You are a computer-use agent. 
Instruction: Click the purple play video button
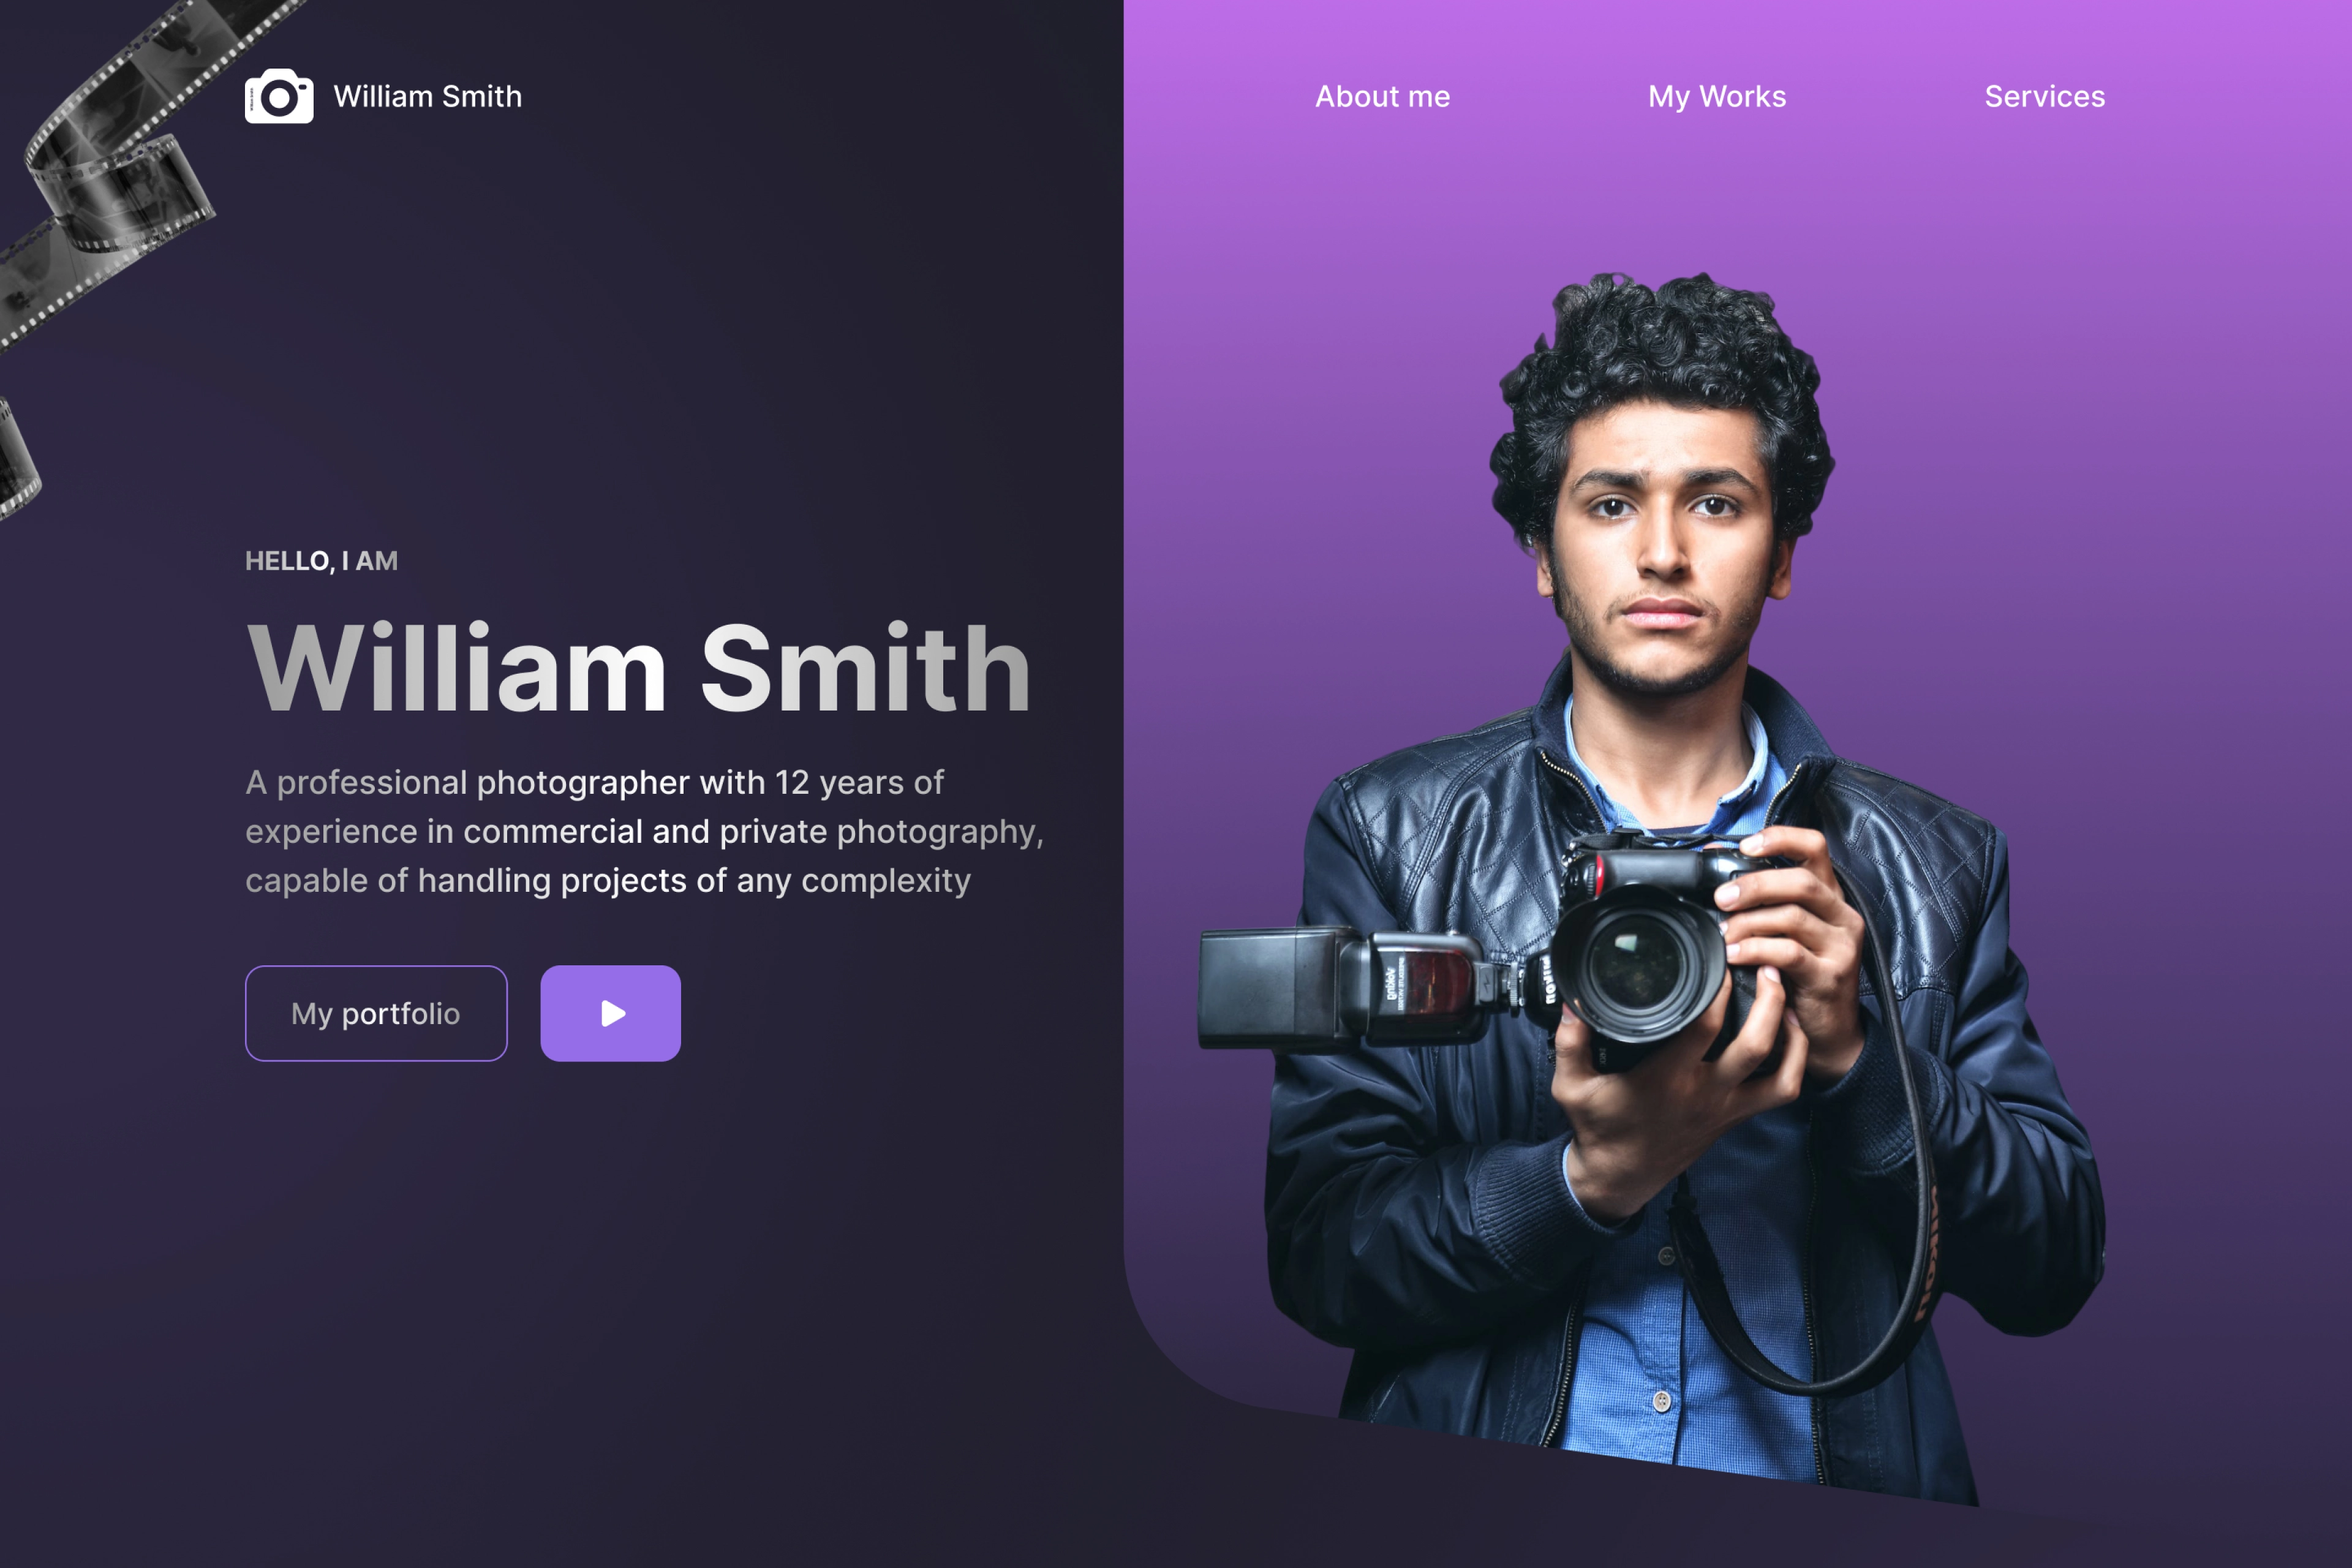tap(610, 1013)
